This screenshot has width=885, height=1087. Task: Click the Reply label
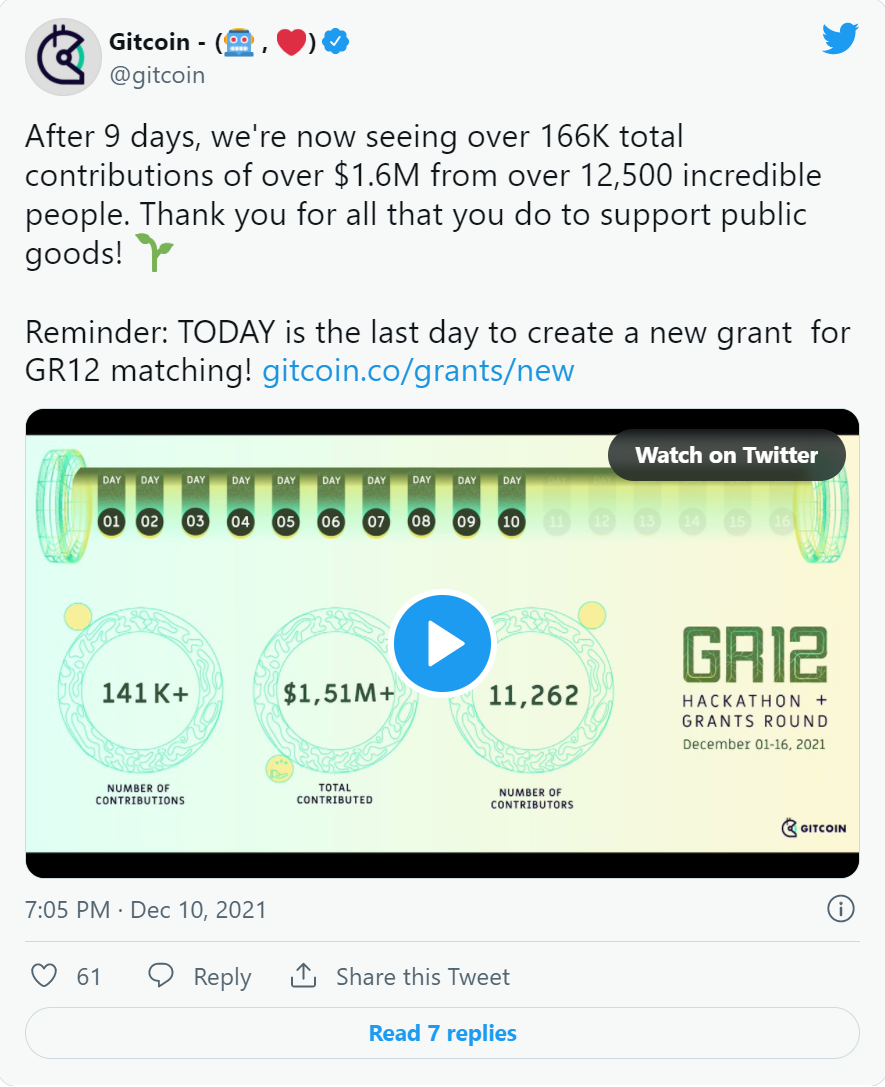tap(222, 977)
